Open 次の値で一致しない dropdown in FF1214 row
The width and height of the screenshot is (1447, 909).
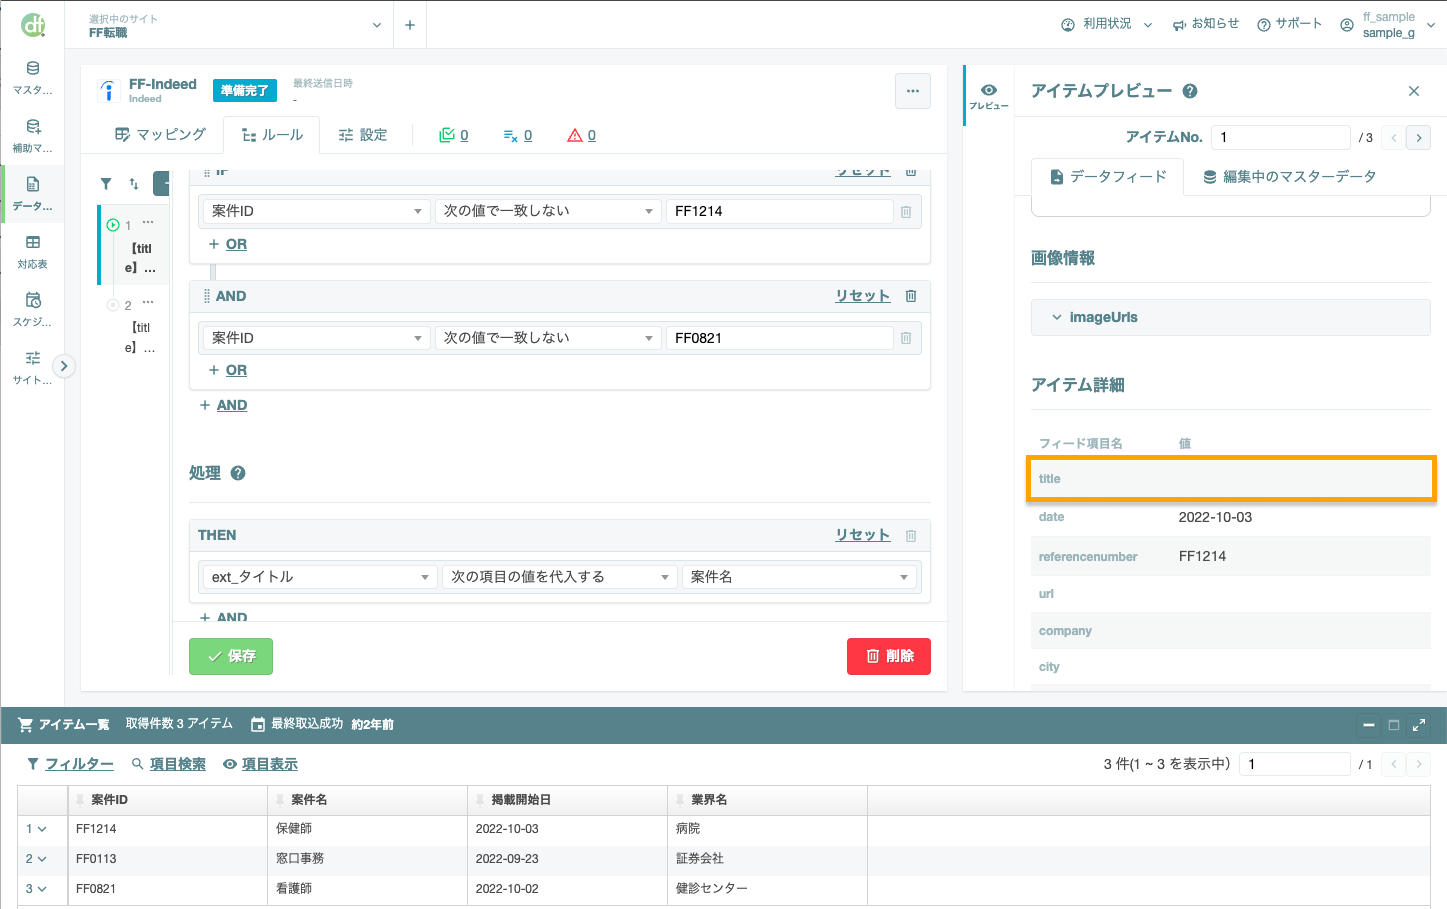(x=548, y=211)
